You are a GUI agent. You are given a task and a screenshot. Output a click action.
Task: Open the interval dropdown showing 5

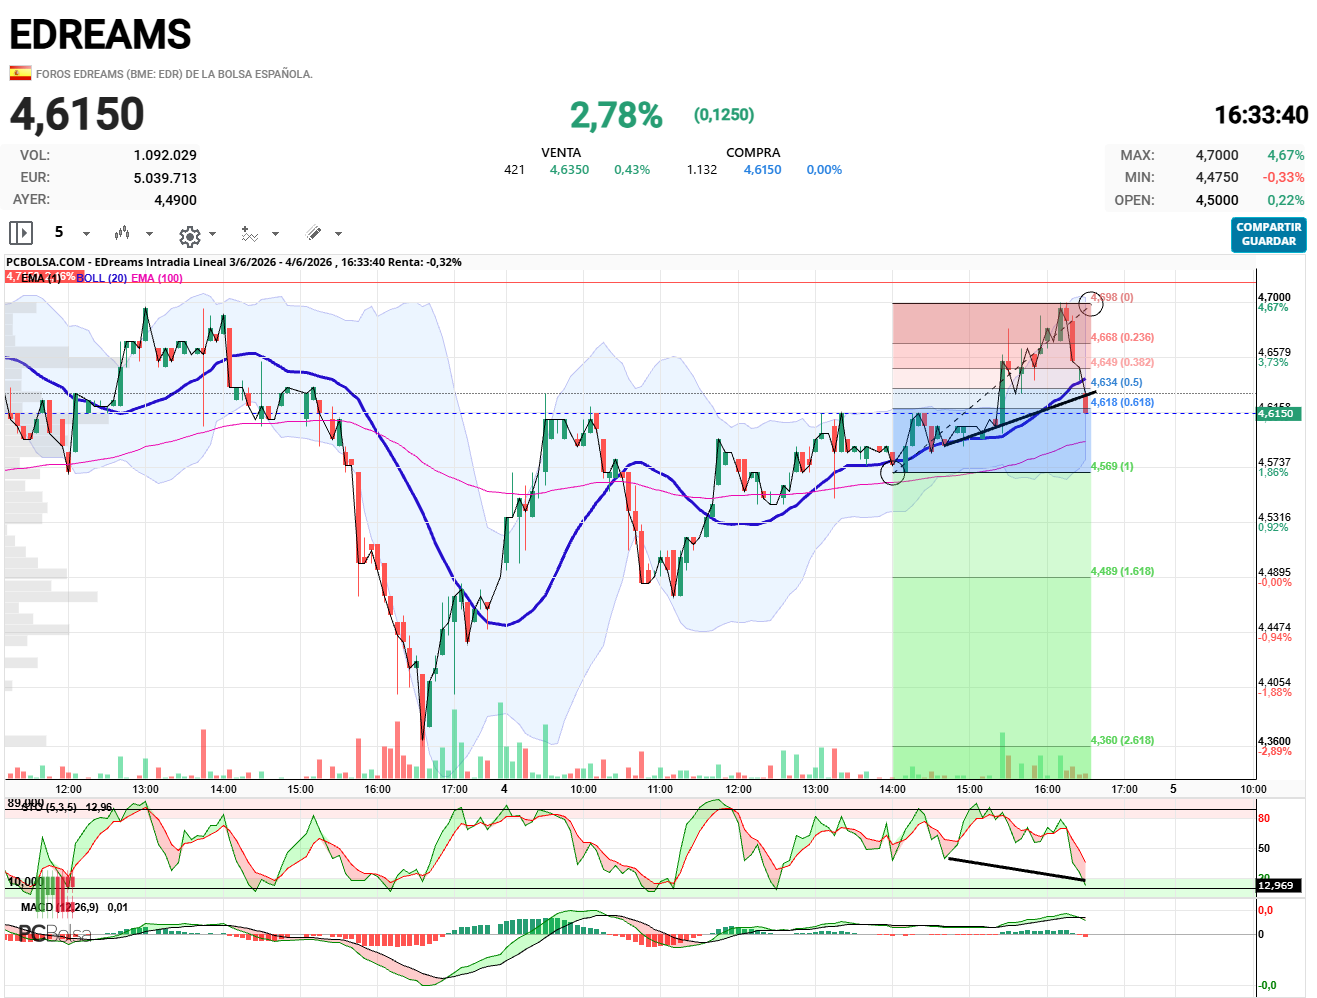(70, 232)
